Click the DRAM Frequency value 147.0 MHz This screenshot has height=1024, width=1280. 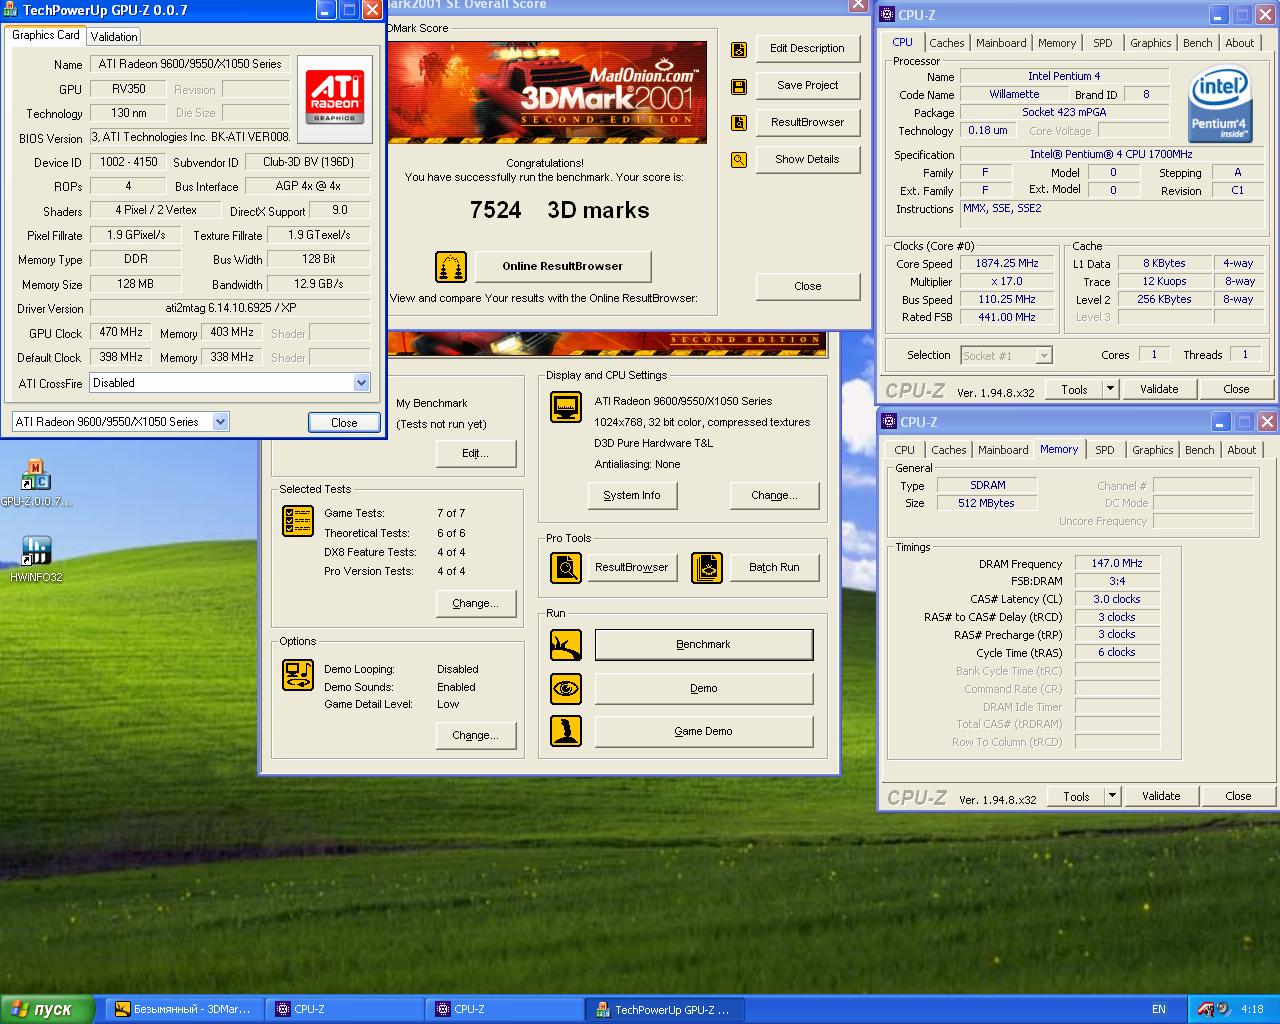[x=1117, y=563]
